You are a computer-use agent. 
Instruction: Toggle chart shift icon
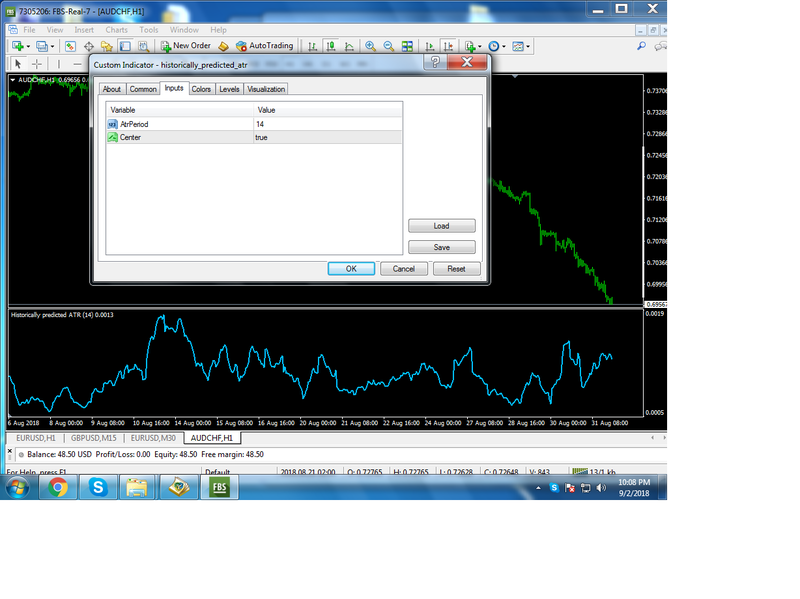click(x=448, y=46)
